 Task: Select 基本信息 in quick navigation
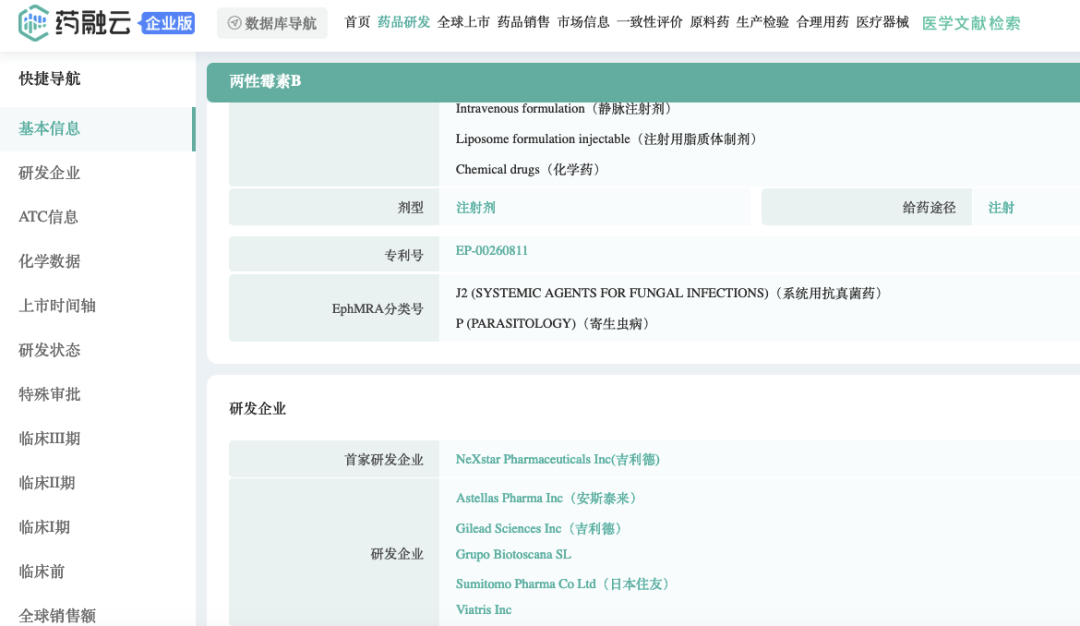[x=97, y=129]
